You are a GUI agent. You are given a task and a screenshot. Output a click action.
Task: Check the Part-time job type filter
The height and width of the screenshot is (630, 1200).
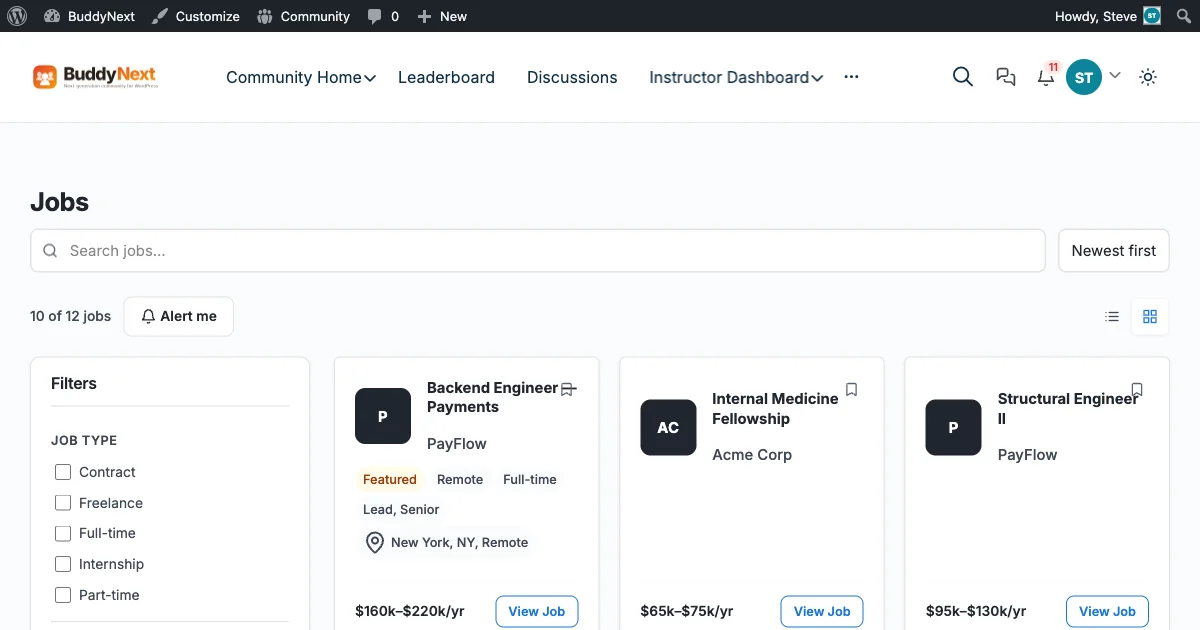coord(63,595)
